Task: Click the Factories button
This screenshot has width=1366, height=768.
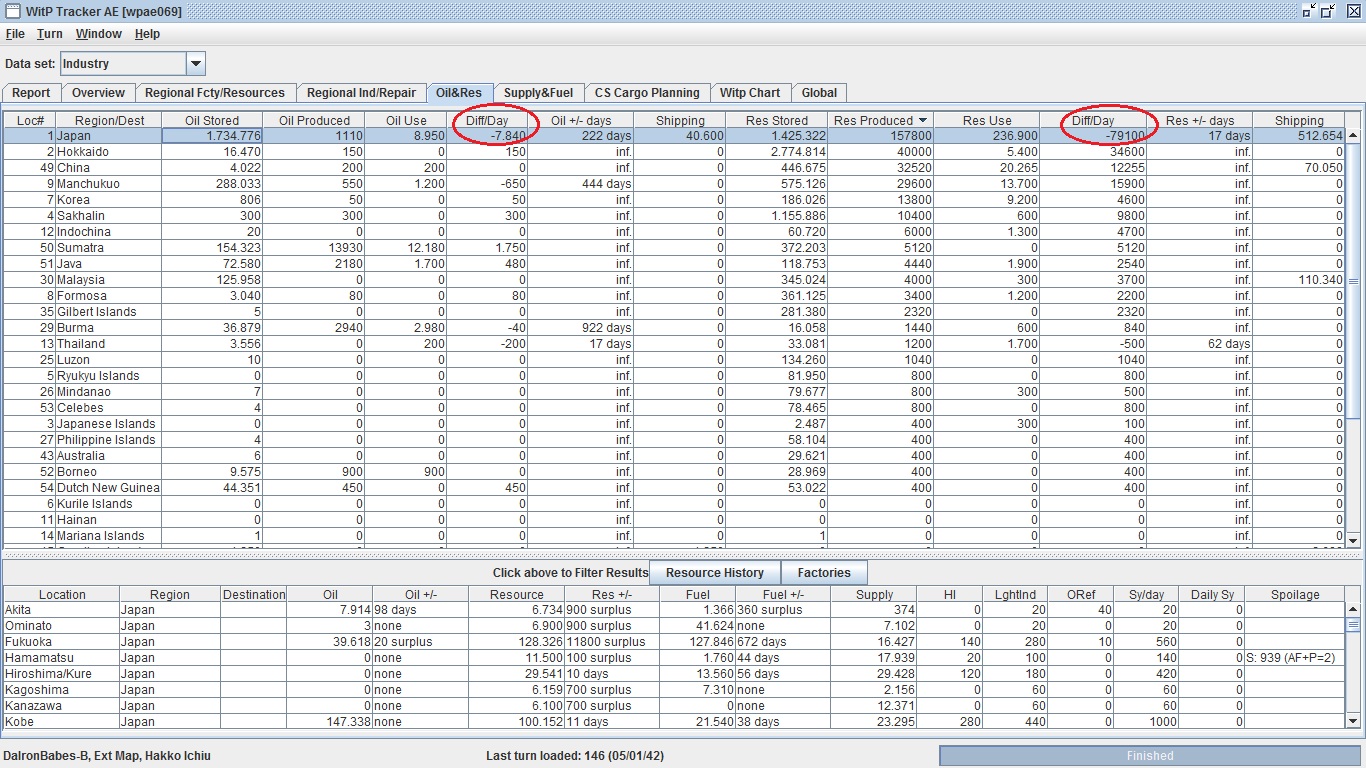Action: point(823,573)
